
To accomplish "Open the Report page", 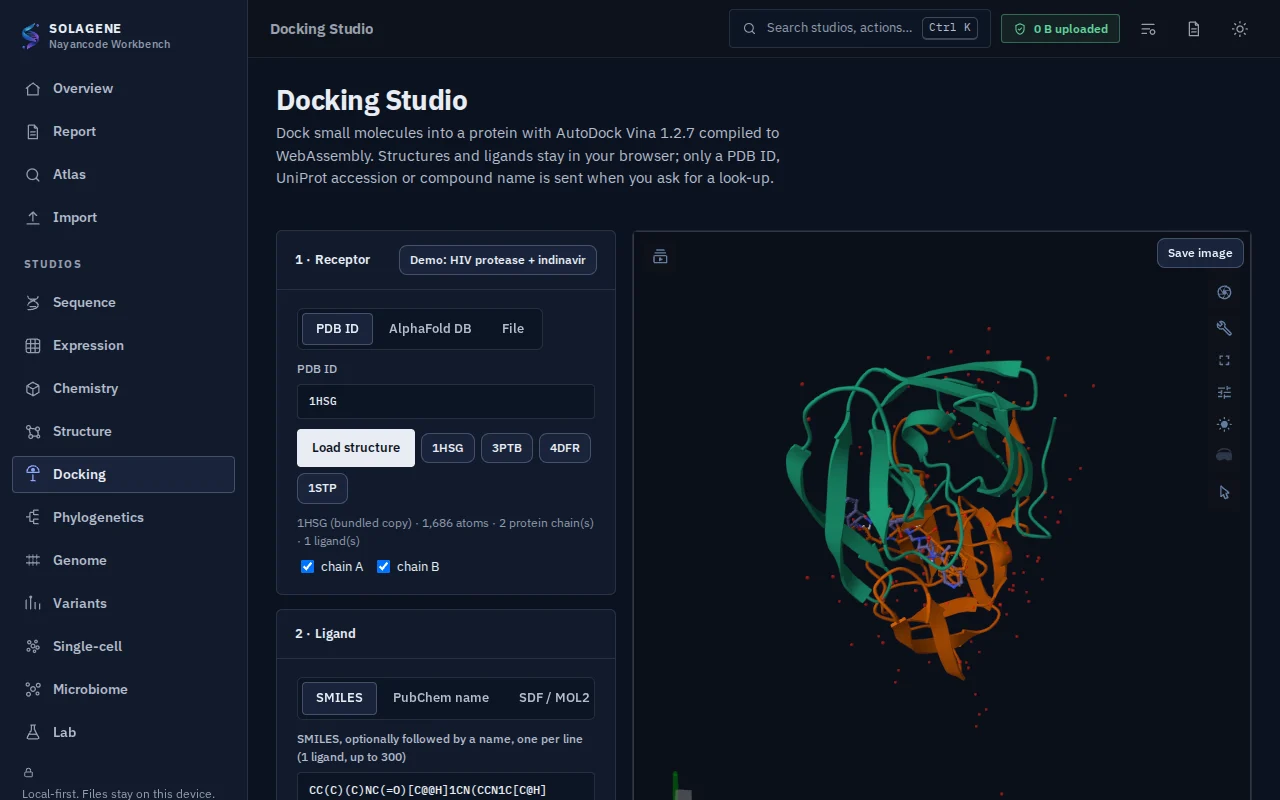I will pos(123,131).
